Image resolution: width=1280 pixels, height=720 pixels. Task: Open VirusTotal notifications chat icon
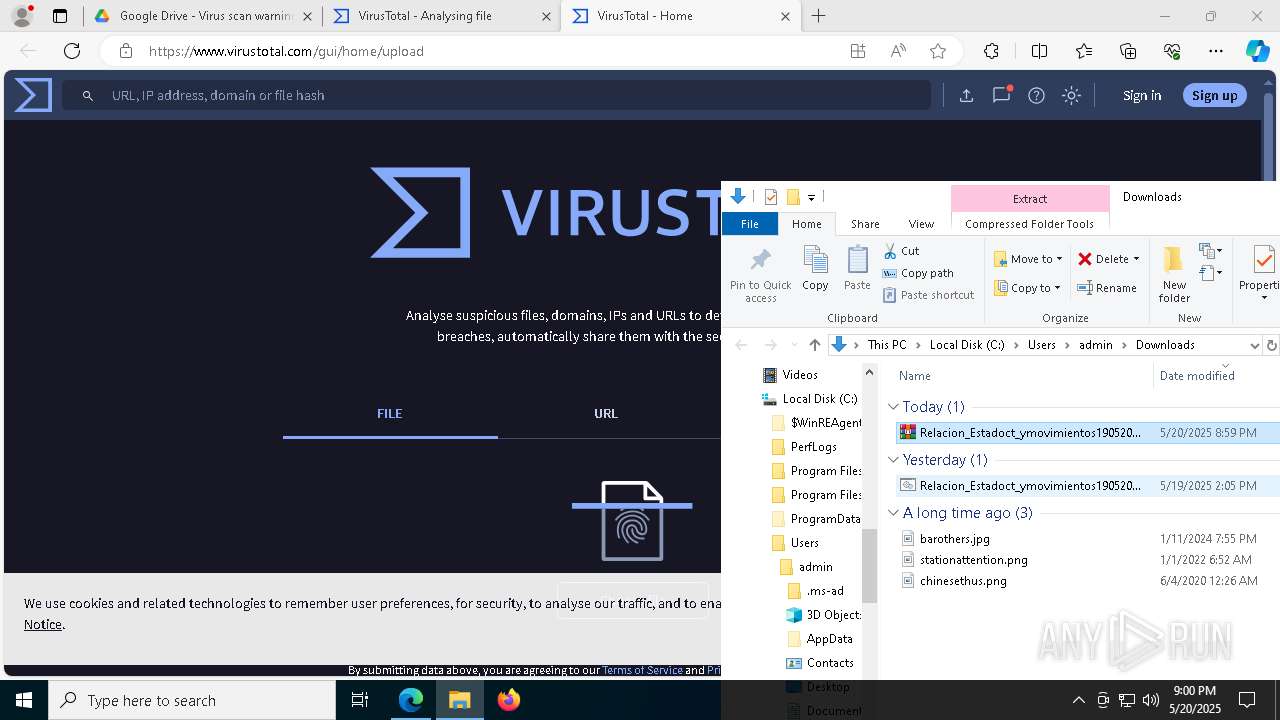click(x=1001, y=95)
